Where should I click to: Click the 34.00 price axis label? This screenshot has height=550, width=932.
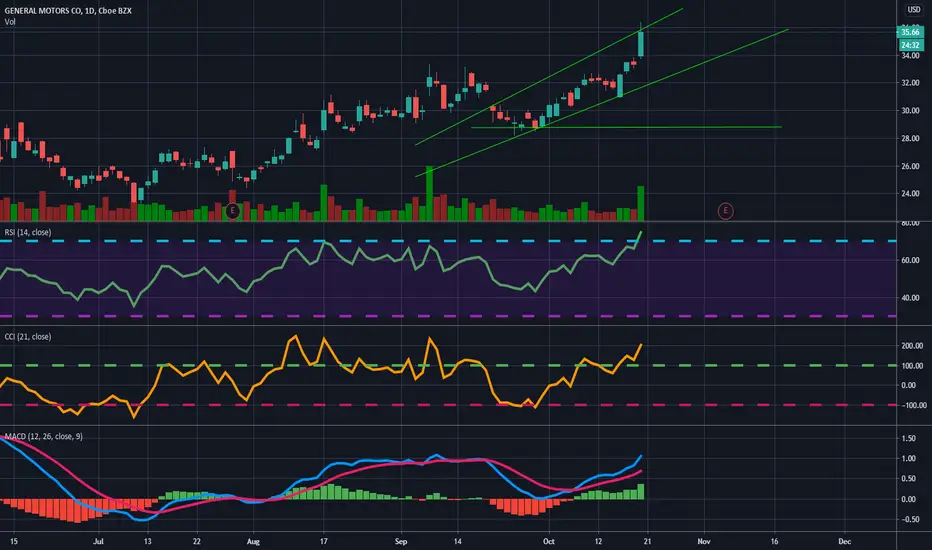[910, 56]
